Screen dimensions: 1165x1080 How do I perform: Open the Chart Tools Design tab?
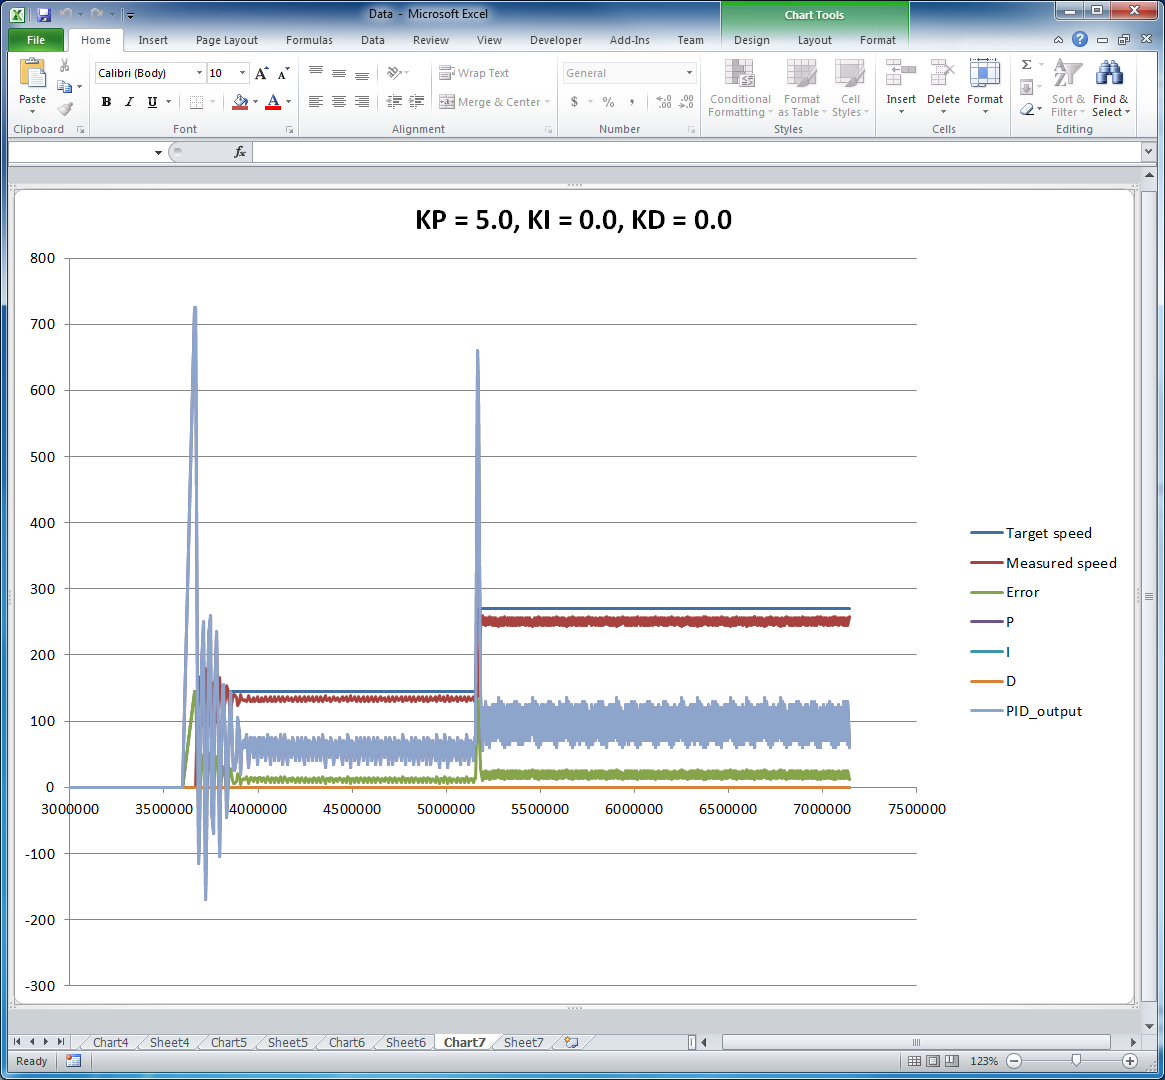pos(752,40)
